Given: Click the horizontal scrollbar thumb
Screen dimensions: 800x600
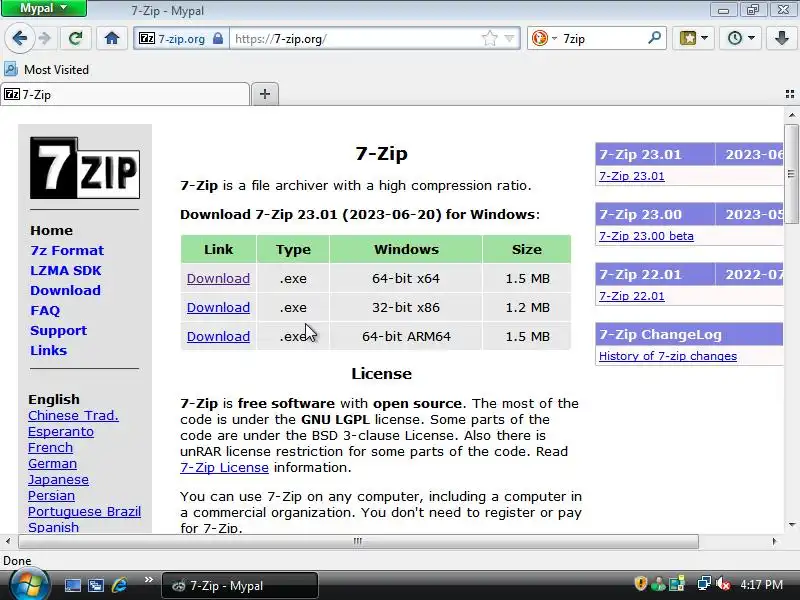Looking at the screenshot, I should 358,541.
